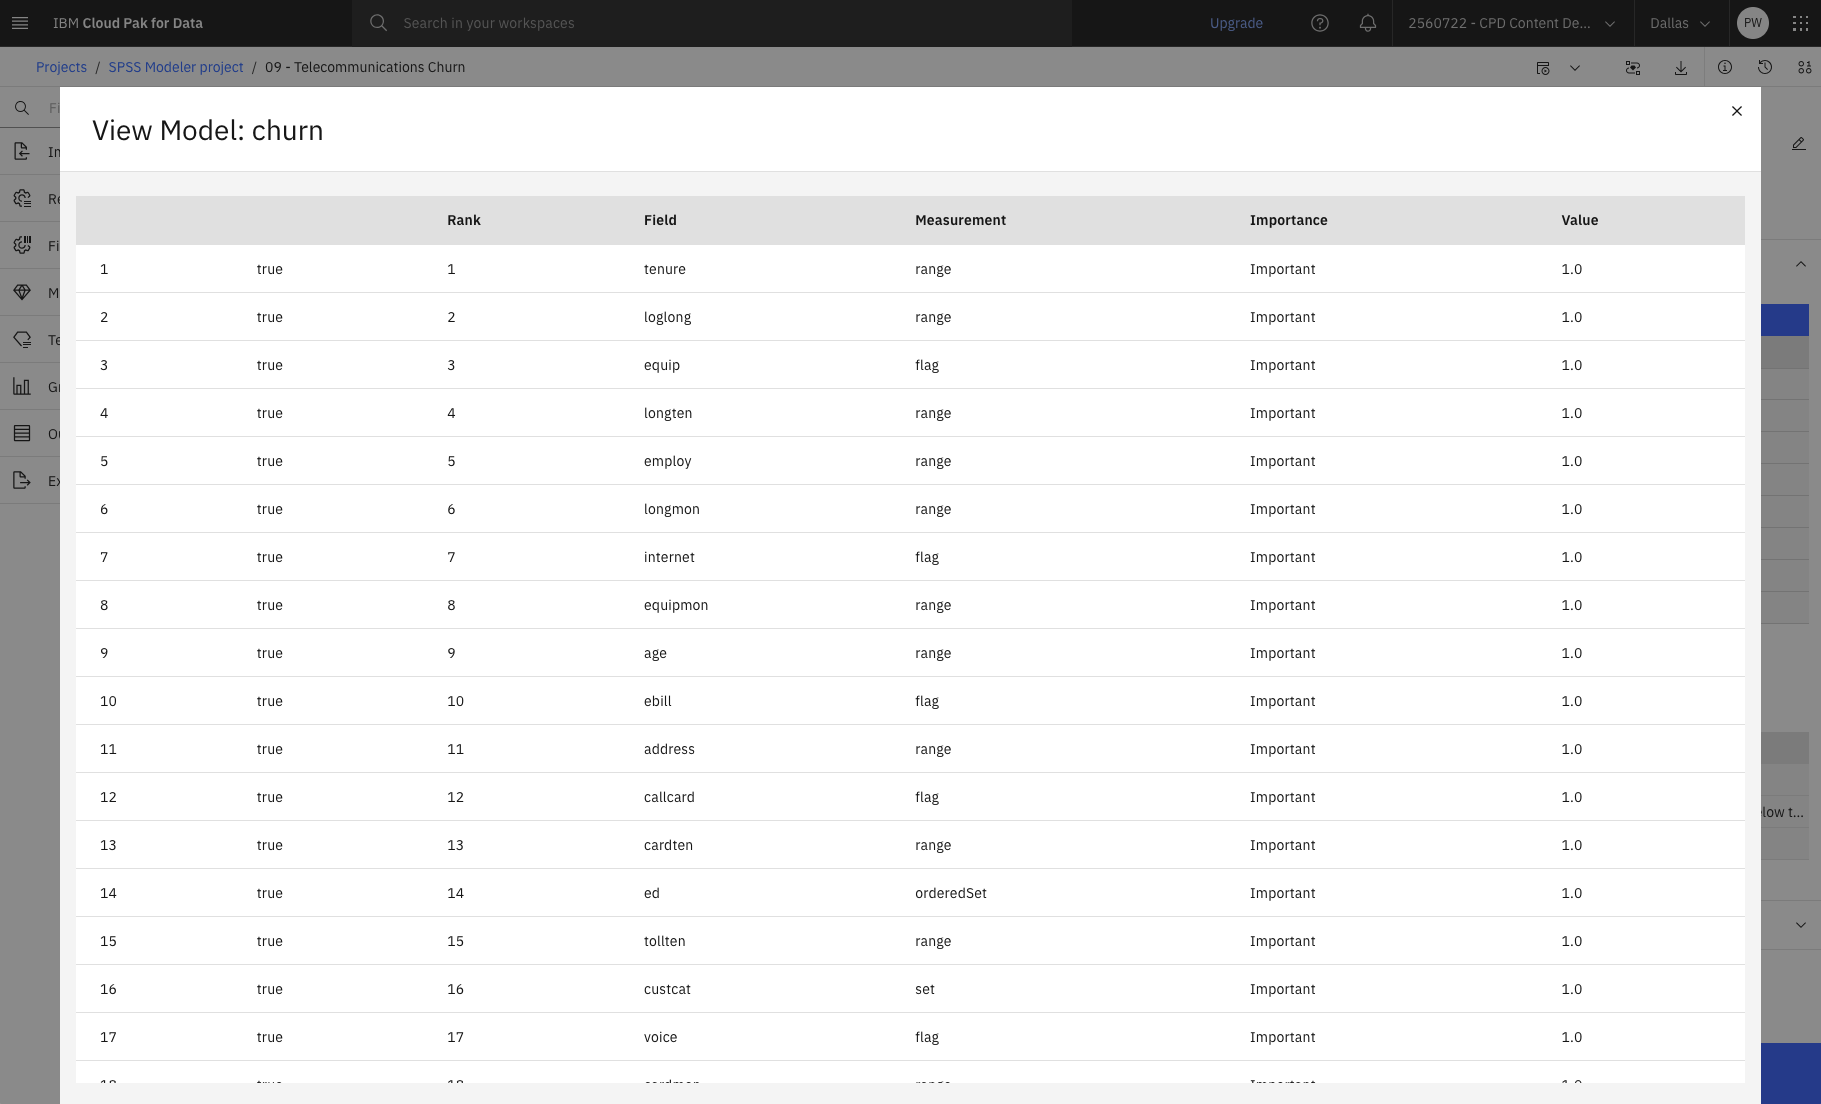Open the account 2560722 dropdown
Screen dimensions: 1821x1104
(x=1512, y=23)
